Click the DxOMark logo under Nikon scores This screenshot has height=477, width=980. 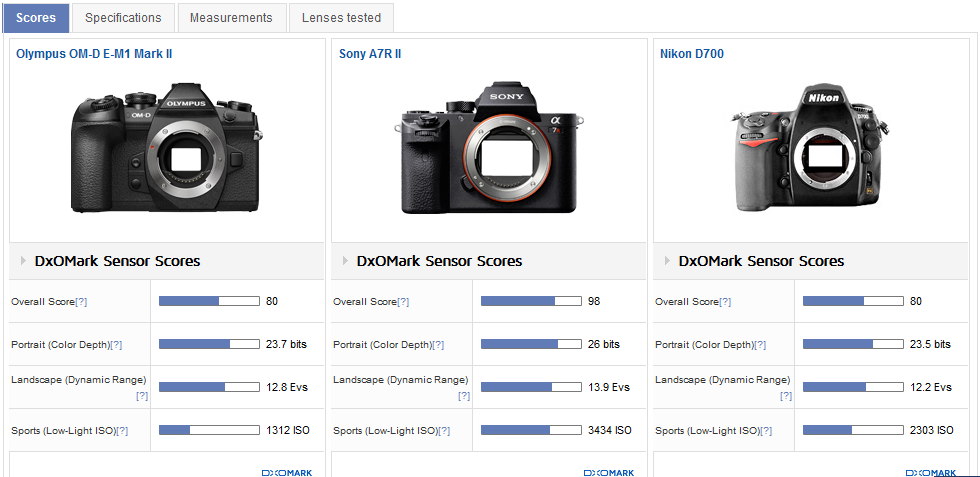click(931, 473)
